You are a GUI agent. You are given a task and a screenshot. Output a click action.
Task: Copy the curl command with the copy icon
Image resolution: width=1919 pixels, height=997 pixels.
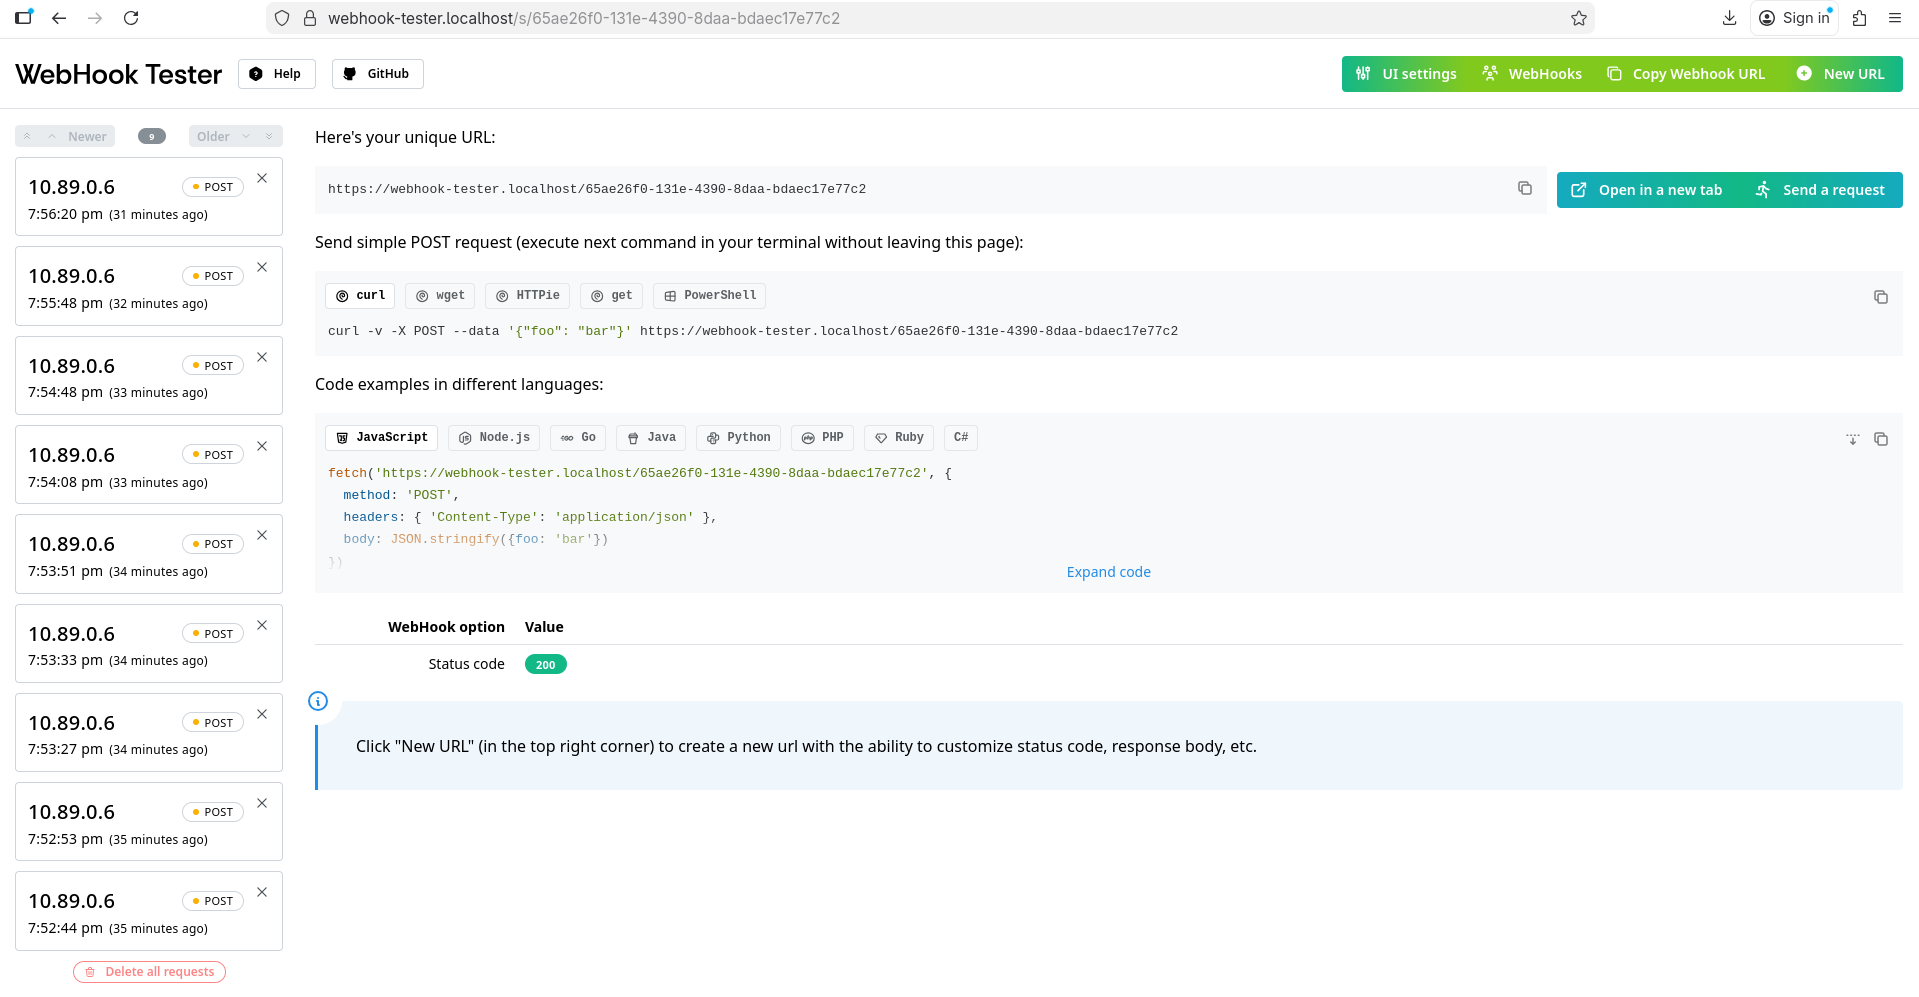1880,297
